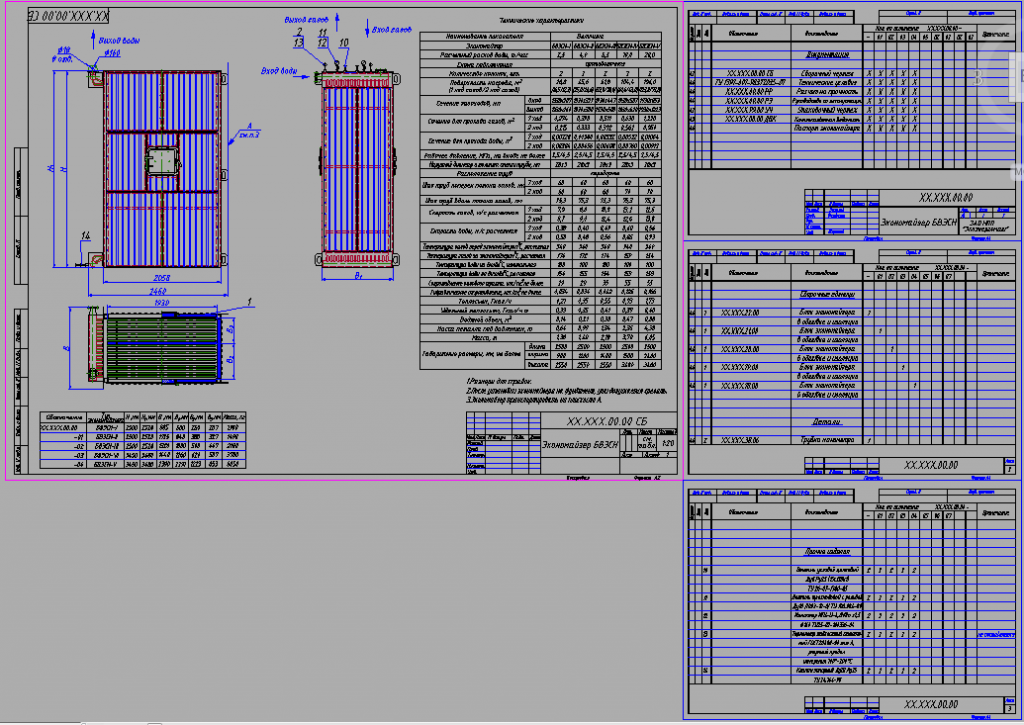The height and width of the screenshot is (725, 1024).
Task: Click 'Экономайзер БВЭСН' in first specification sheet
Action: (x=919, y=223)
